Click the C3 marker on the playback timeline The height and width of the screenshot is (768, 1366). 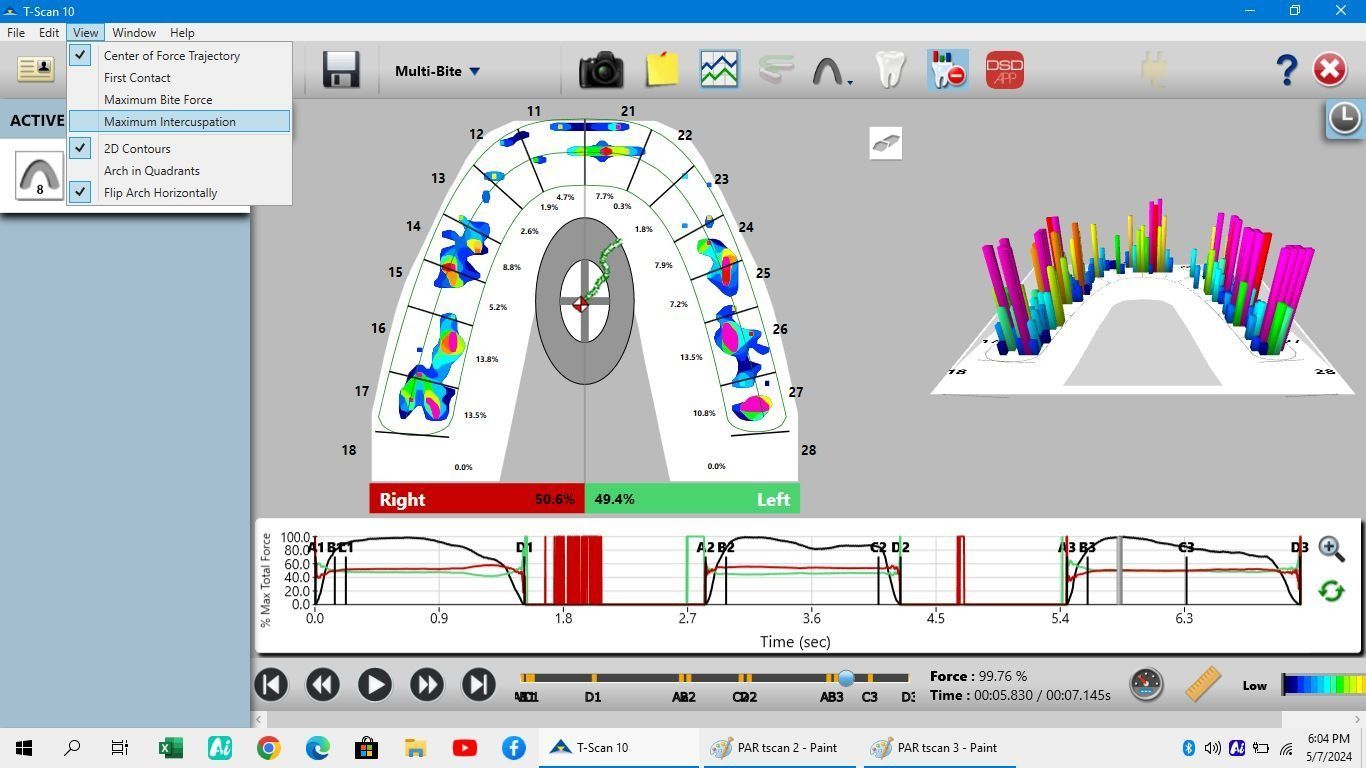870,696
